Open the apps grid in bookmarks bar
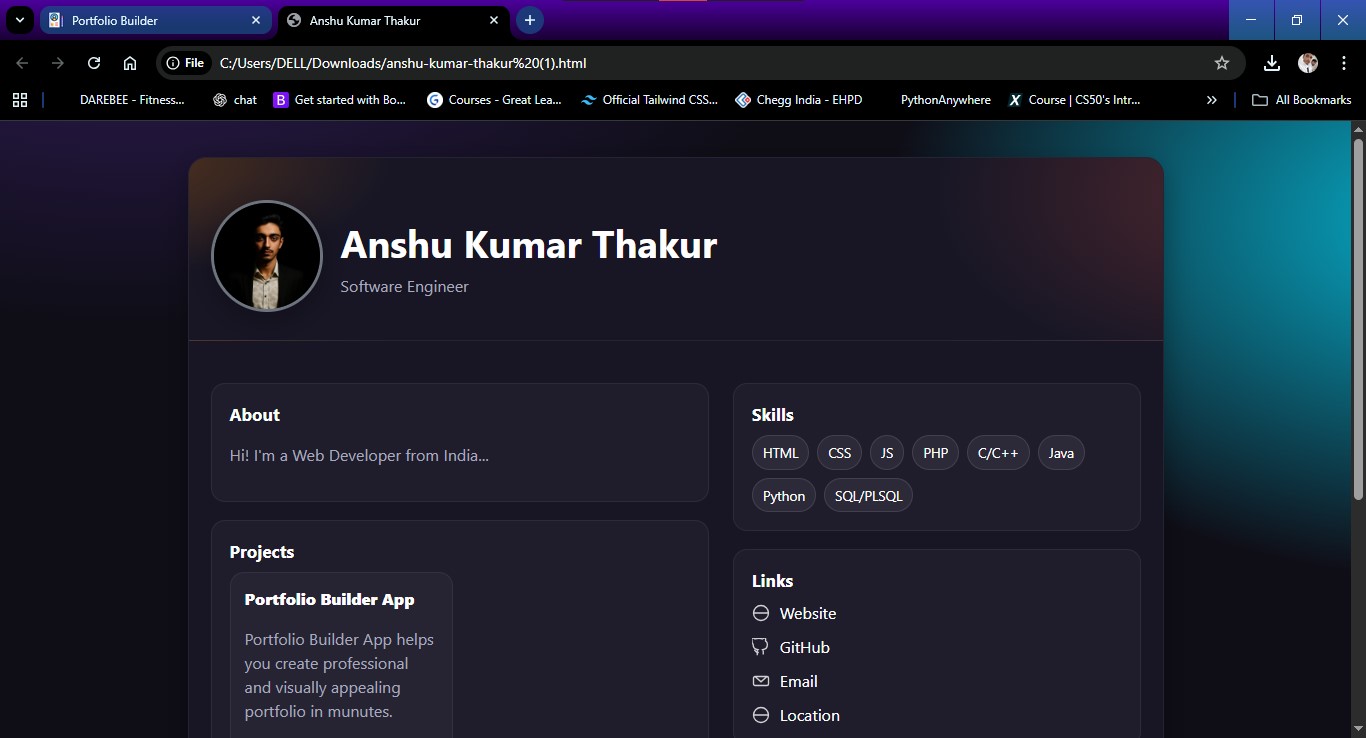The height and width of the screenshot is (738, 1366). point(20,100)
